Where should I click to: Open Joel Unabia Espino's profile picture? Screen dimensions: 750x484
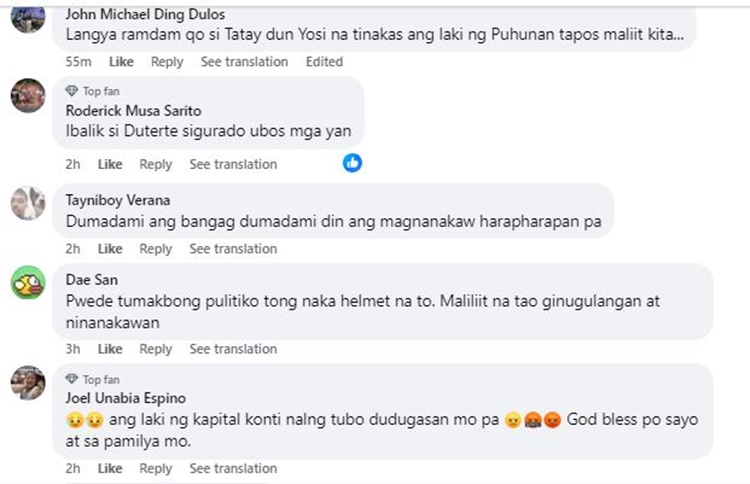click(x=28, y=382)
